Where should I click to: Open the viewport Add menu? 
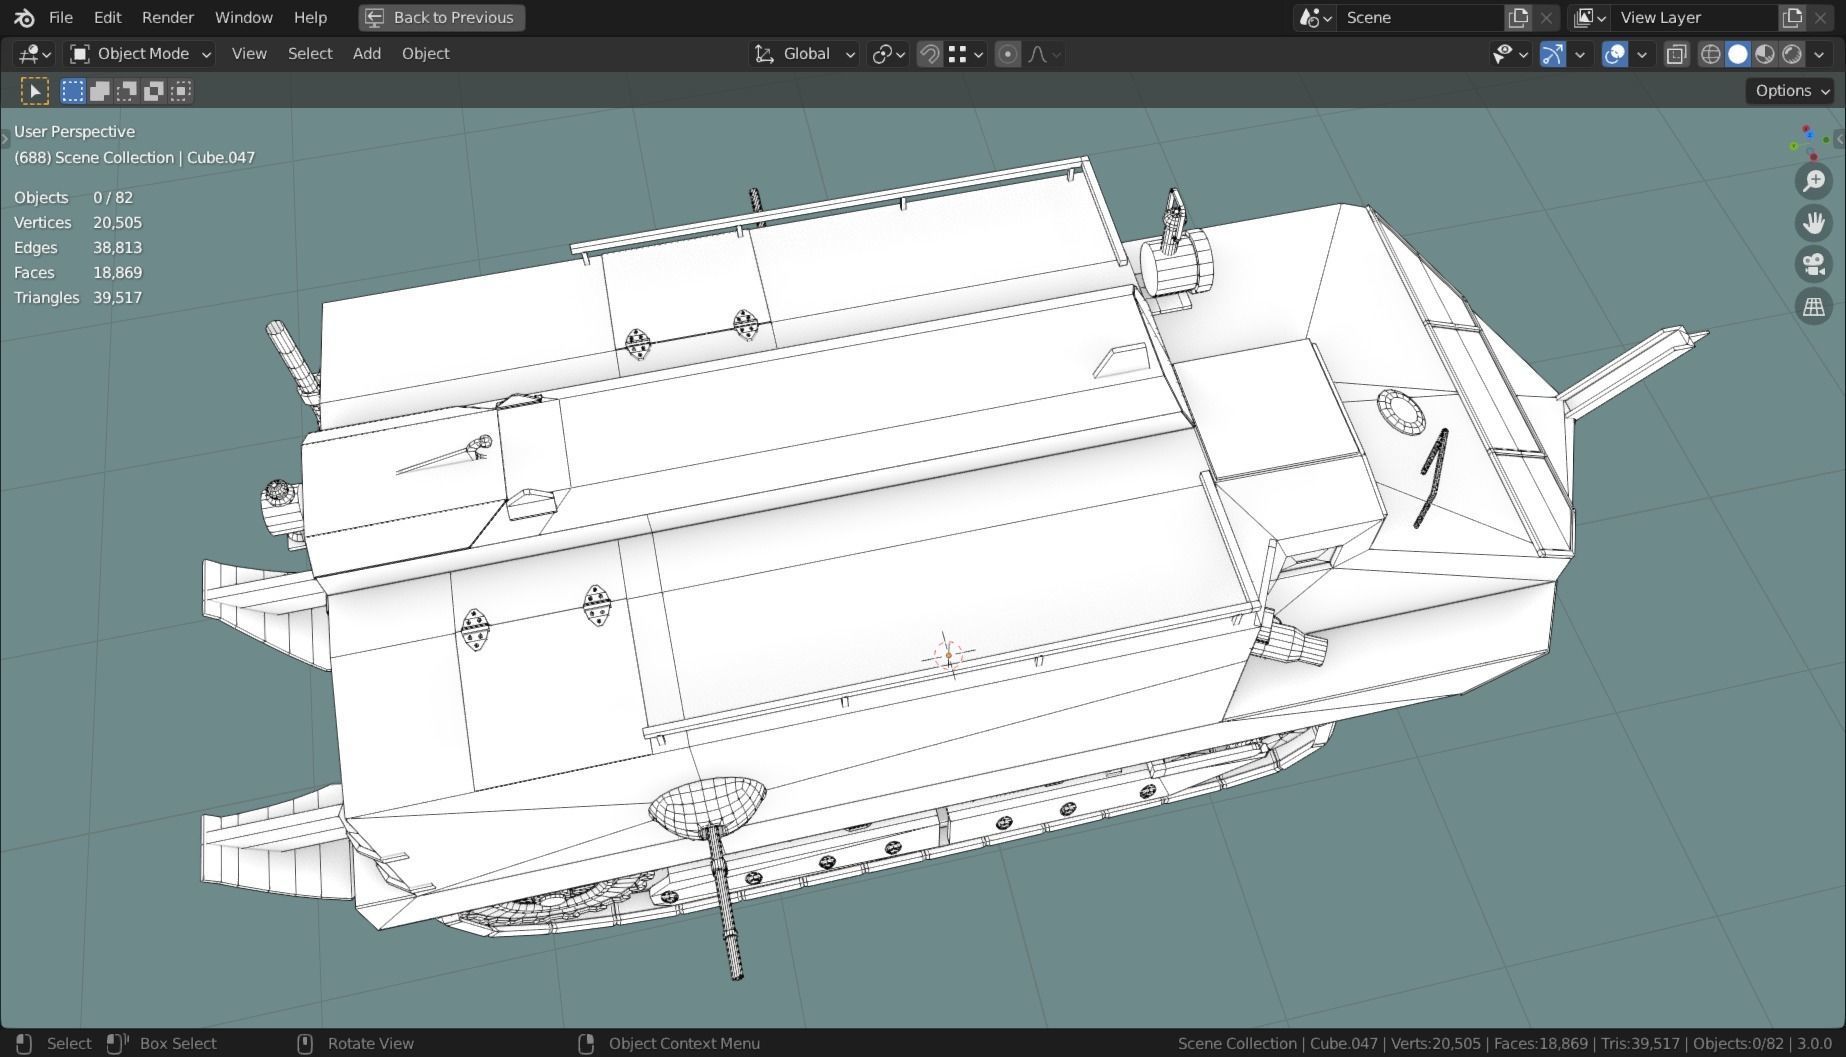[367, 54]
